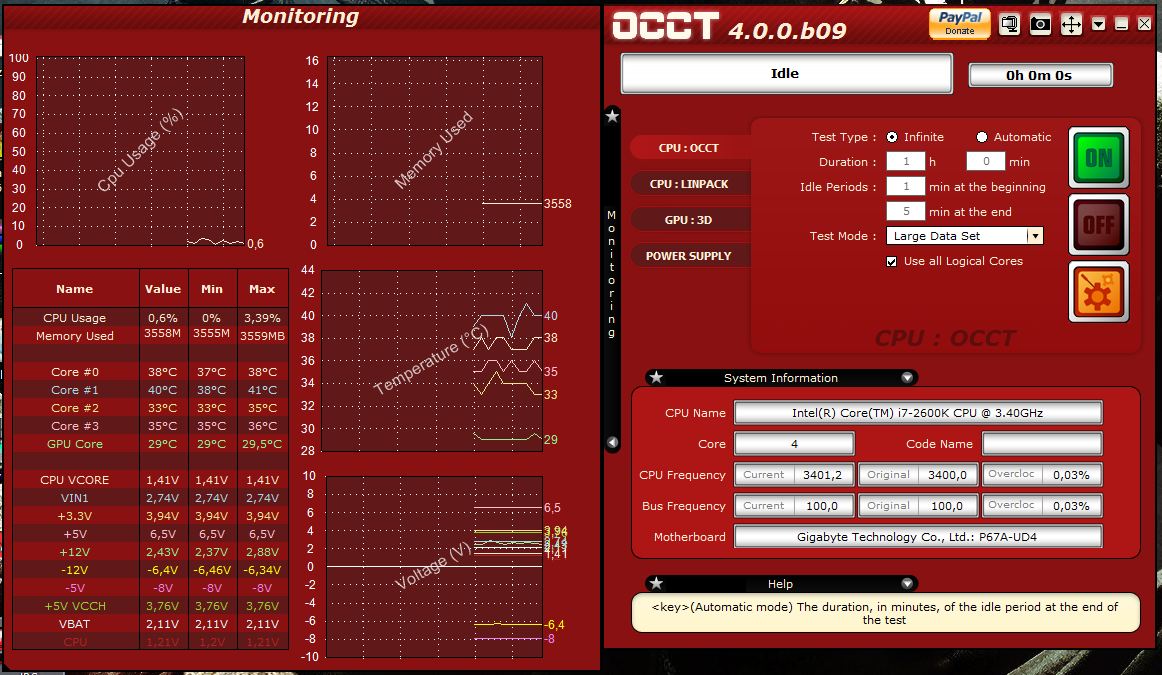This screenshot has width=1162, height=675.
Task: Collapse the Help section arrow
Action: (907, 583)
